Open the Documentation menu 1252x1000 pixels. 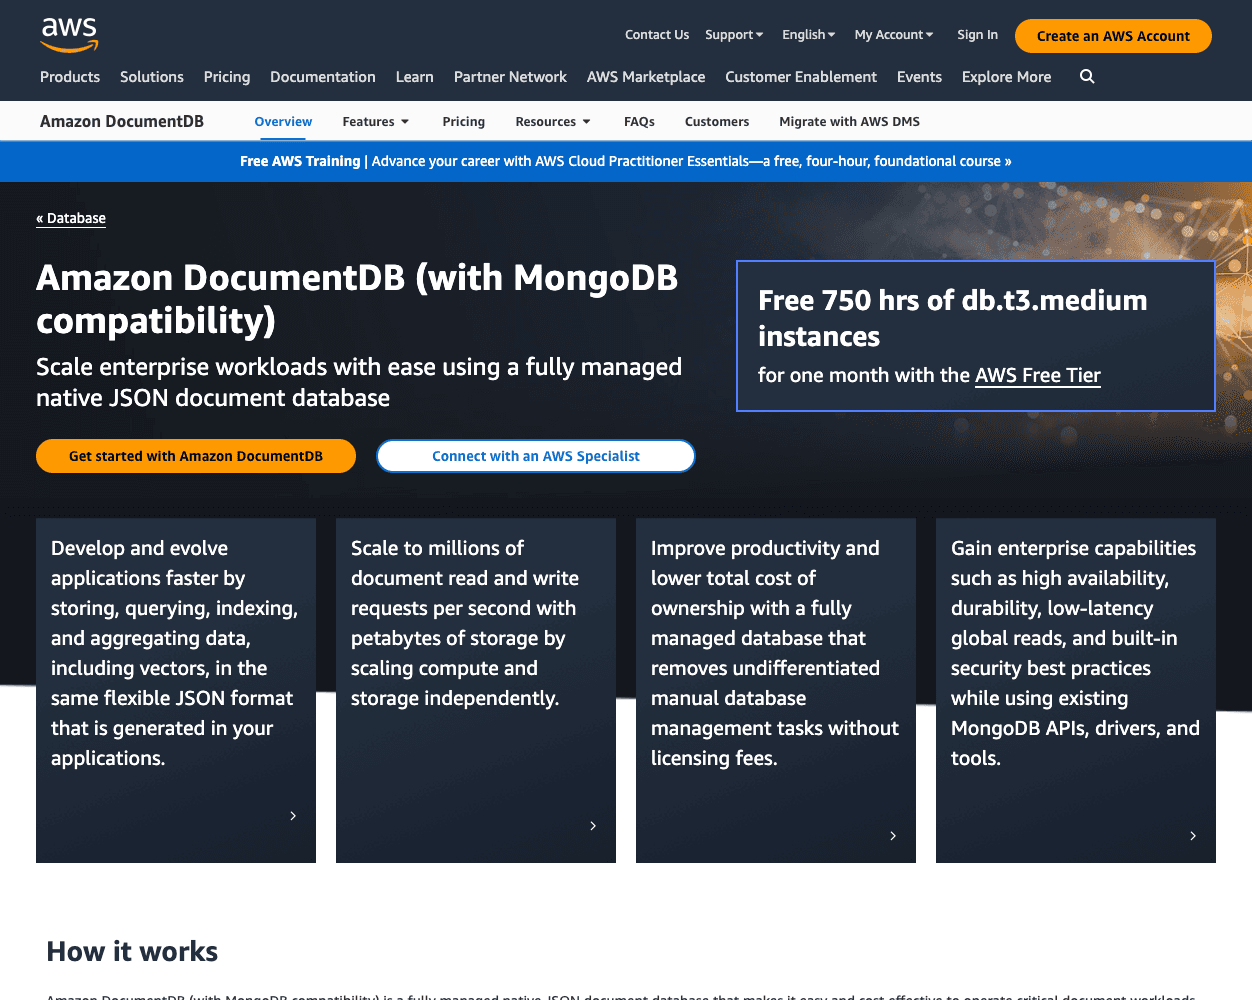pyautogui.click(x=323, y=77)
